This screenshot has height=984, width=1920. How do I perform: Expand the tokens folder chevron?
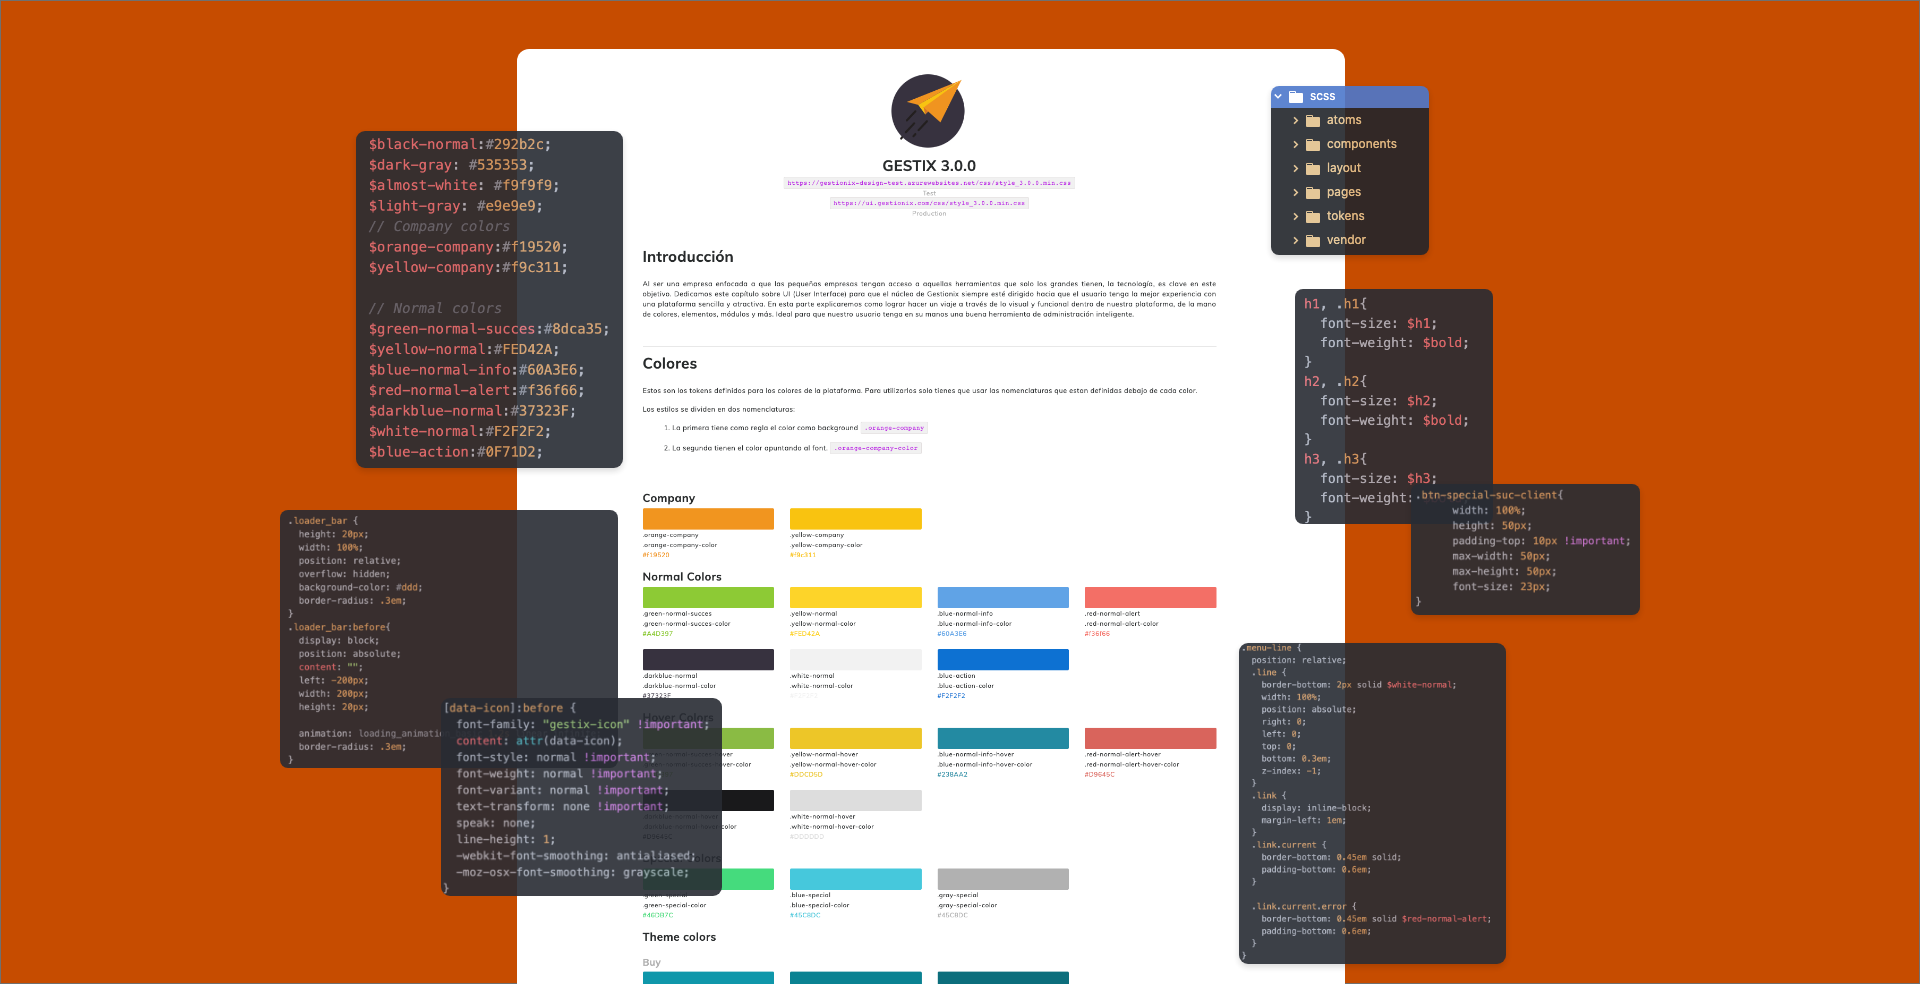tap(1296, 217)
